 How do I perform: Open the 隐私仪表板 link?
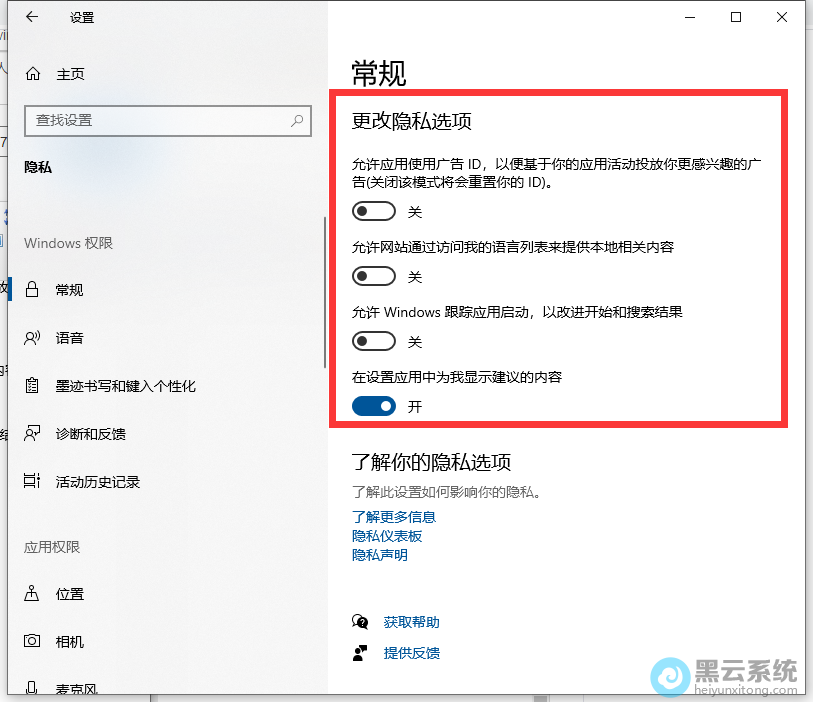coord(387,536)
